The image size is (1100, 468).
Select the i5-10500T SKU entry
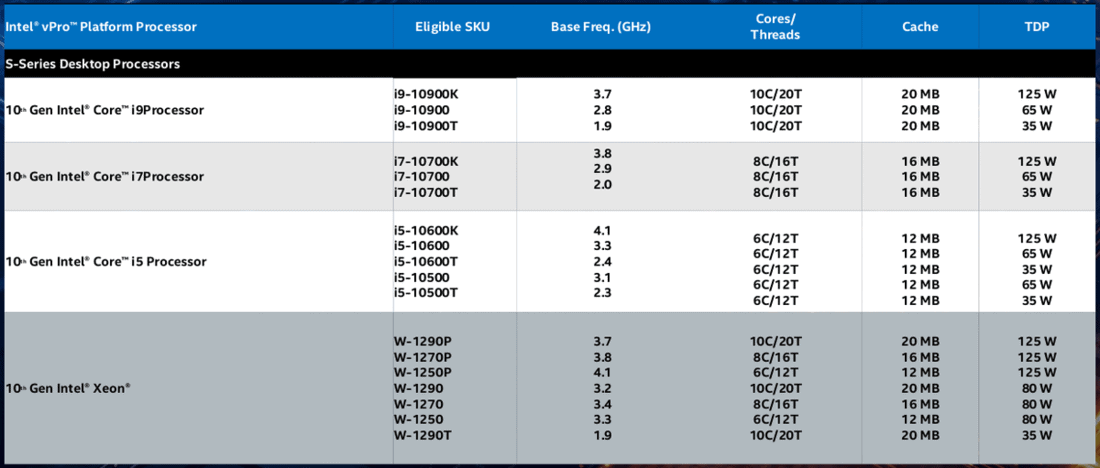(425, 293)
